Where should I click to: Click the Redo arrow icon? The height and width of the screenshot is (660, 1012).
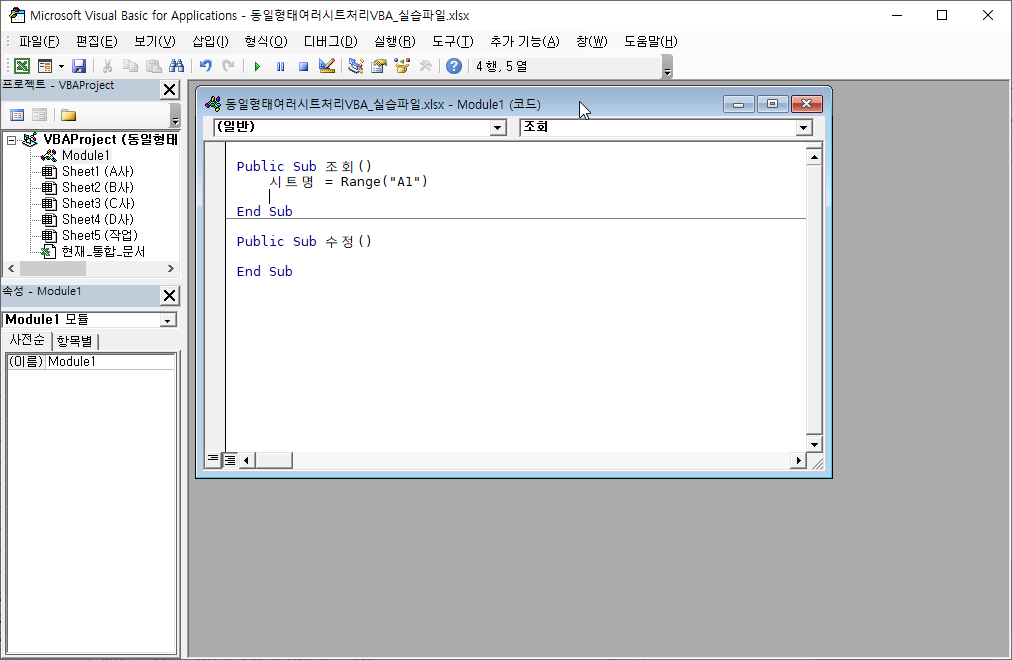(228, 66)
